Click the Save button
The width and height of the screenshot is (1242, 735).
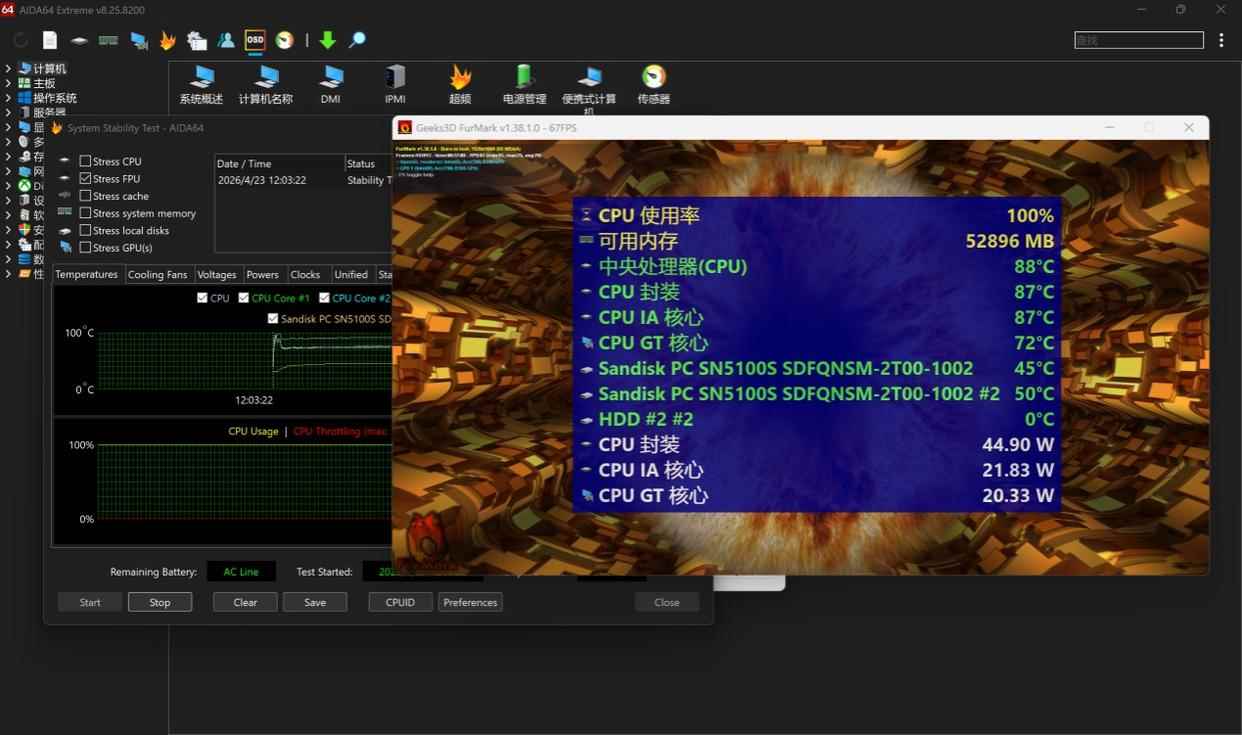(315, 602)
